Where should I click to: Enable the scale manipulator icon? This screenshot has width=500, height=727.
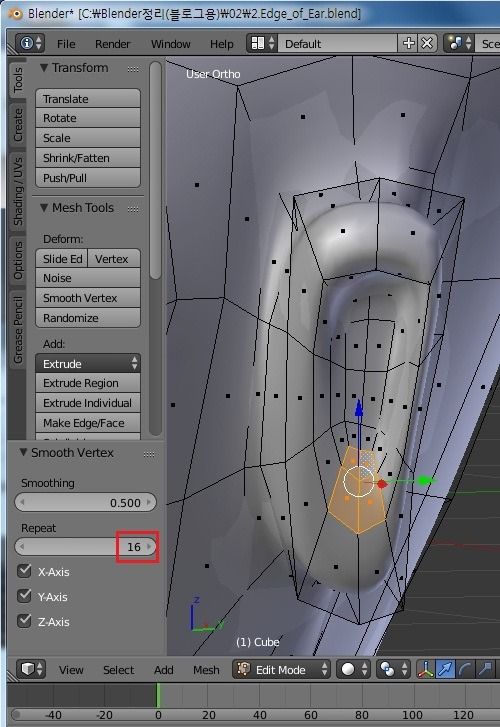click(485, 669)
